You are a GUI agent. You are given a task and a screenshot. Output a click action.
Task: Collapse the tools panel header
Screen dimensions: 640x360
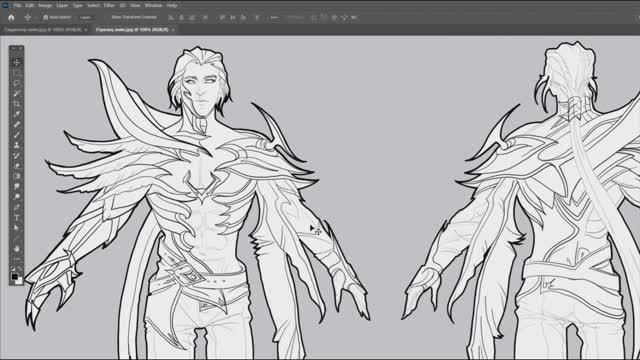[13, 49]
